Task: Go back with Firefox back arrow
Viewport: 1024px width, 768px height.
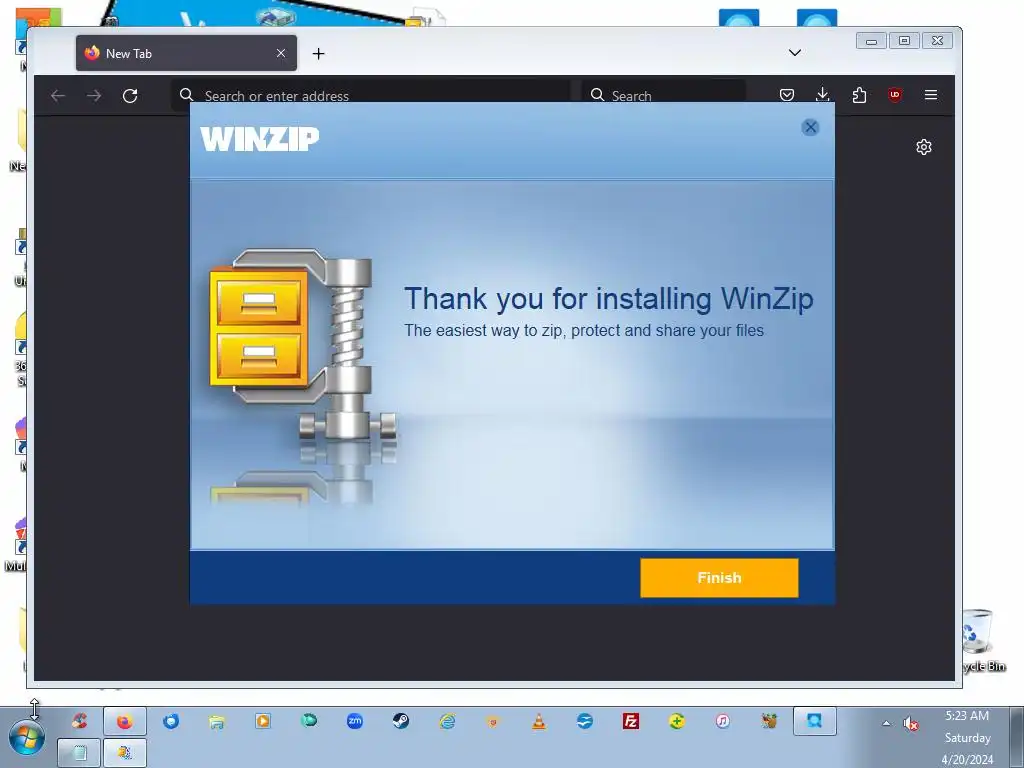Action: tap(58, 96)
